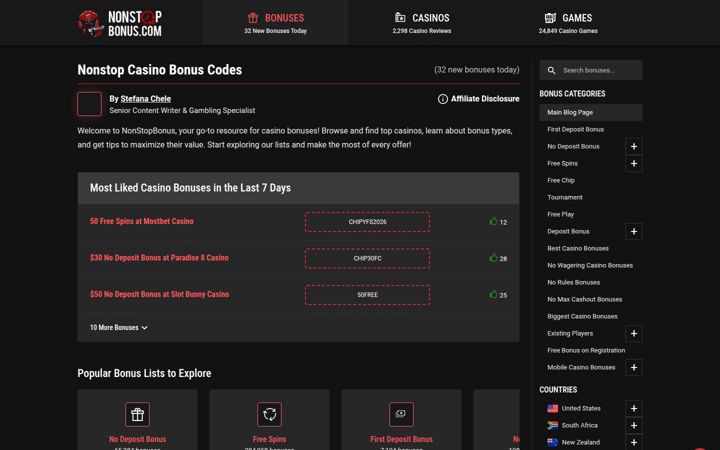Viewport: 720px width, 450px height.
Task: Open the First Deposit Bonus list card title
Action: pos(401,439)
